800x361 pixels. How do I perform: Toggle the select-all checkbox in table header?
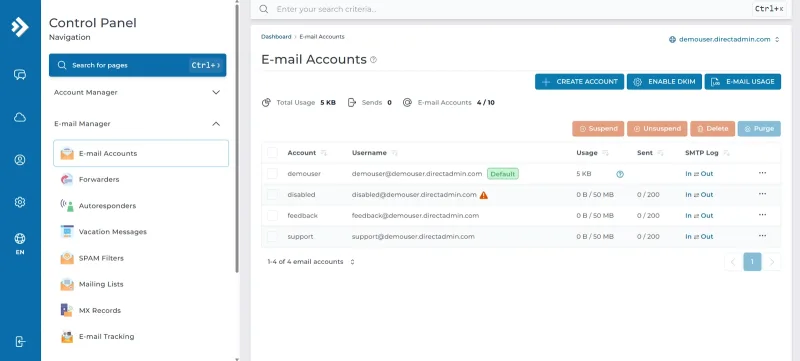272,153
